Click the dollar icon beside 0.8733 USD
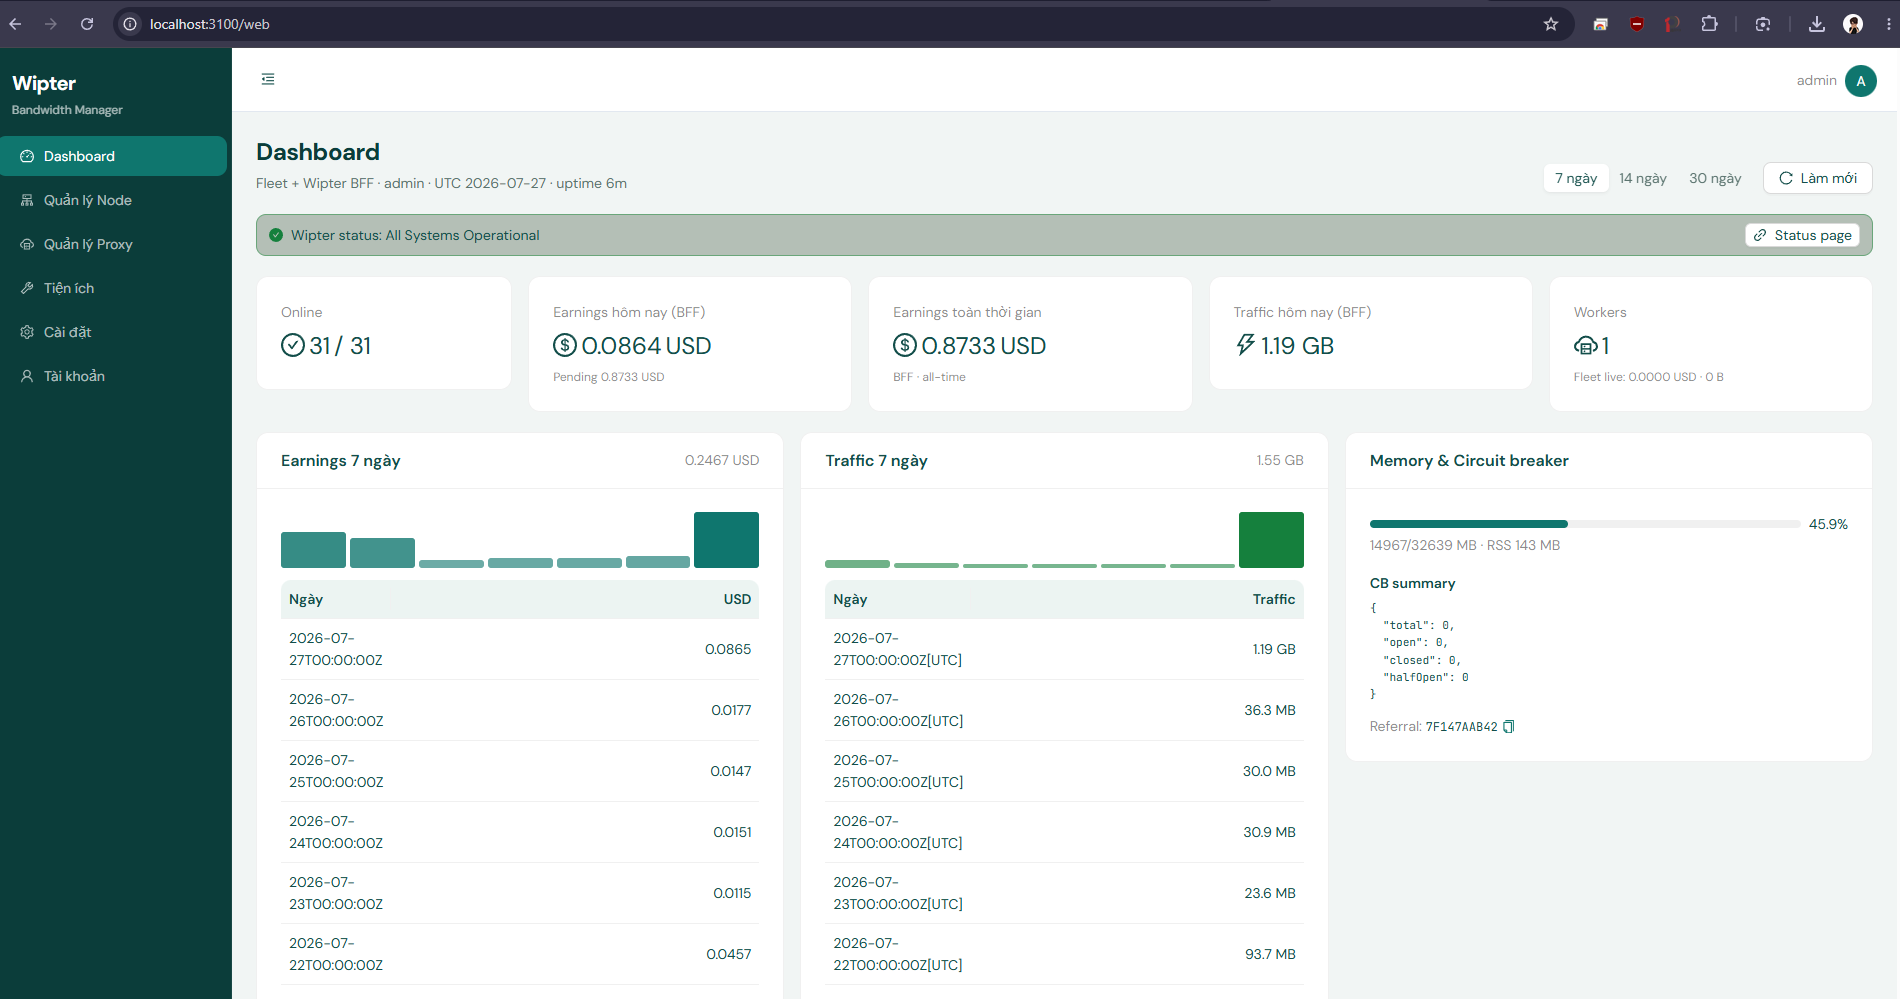Image resolution: width=1900 pixels, height=999 pixels. tap(905, 346)
